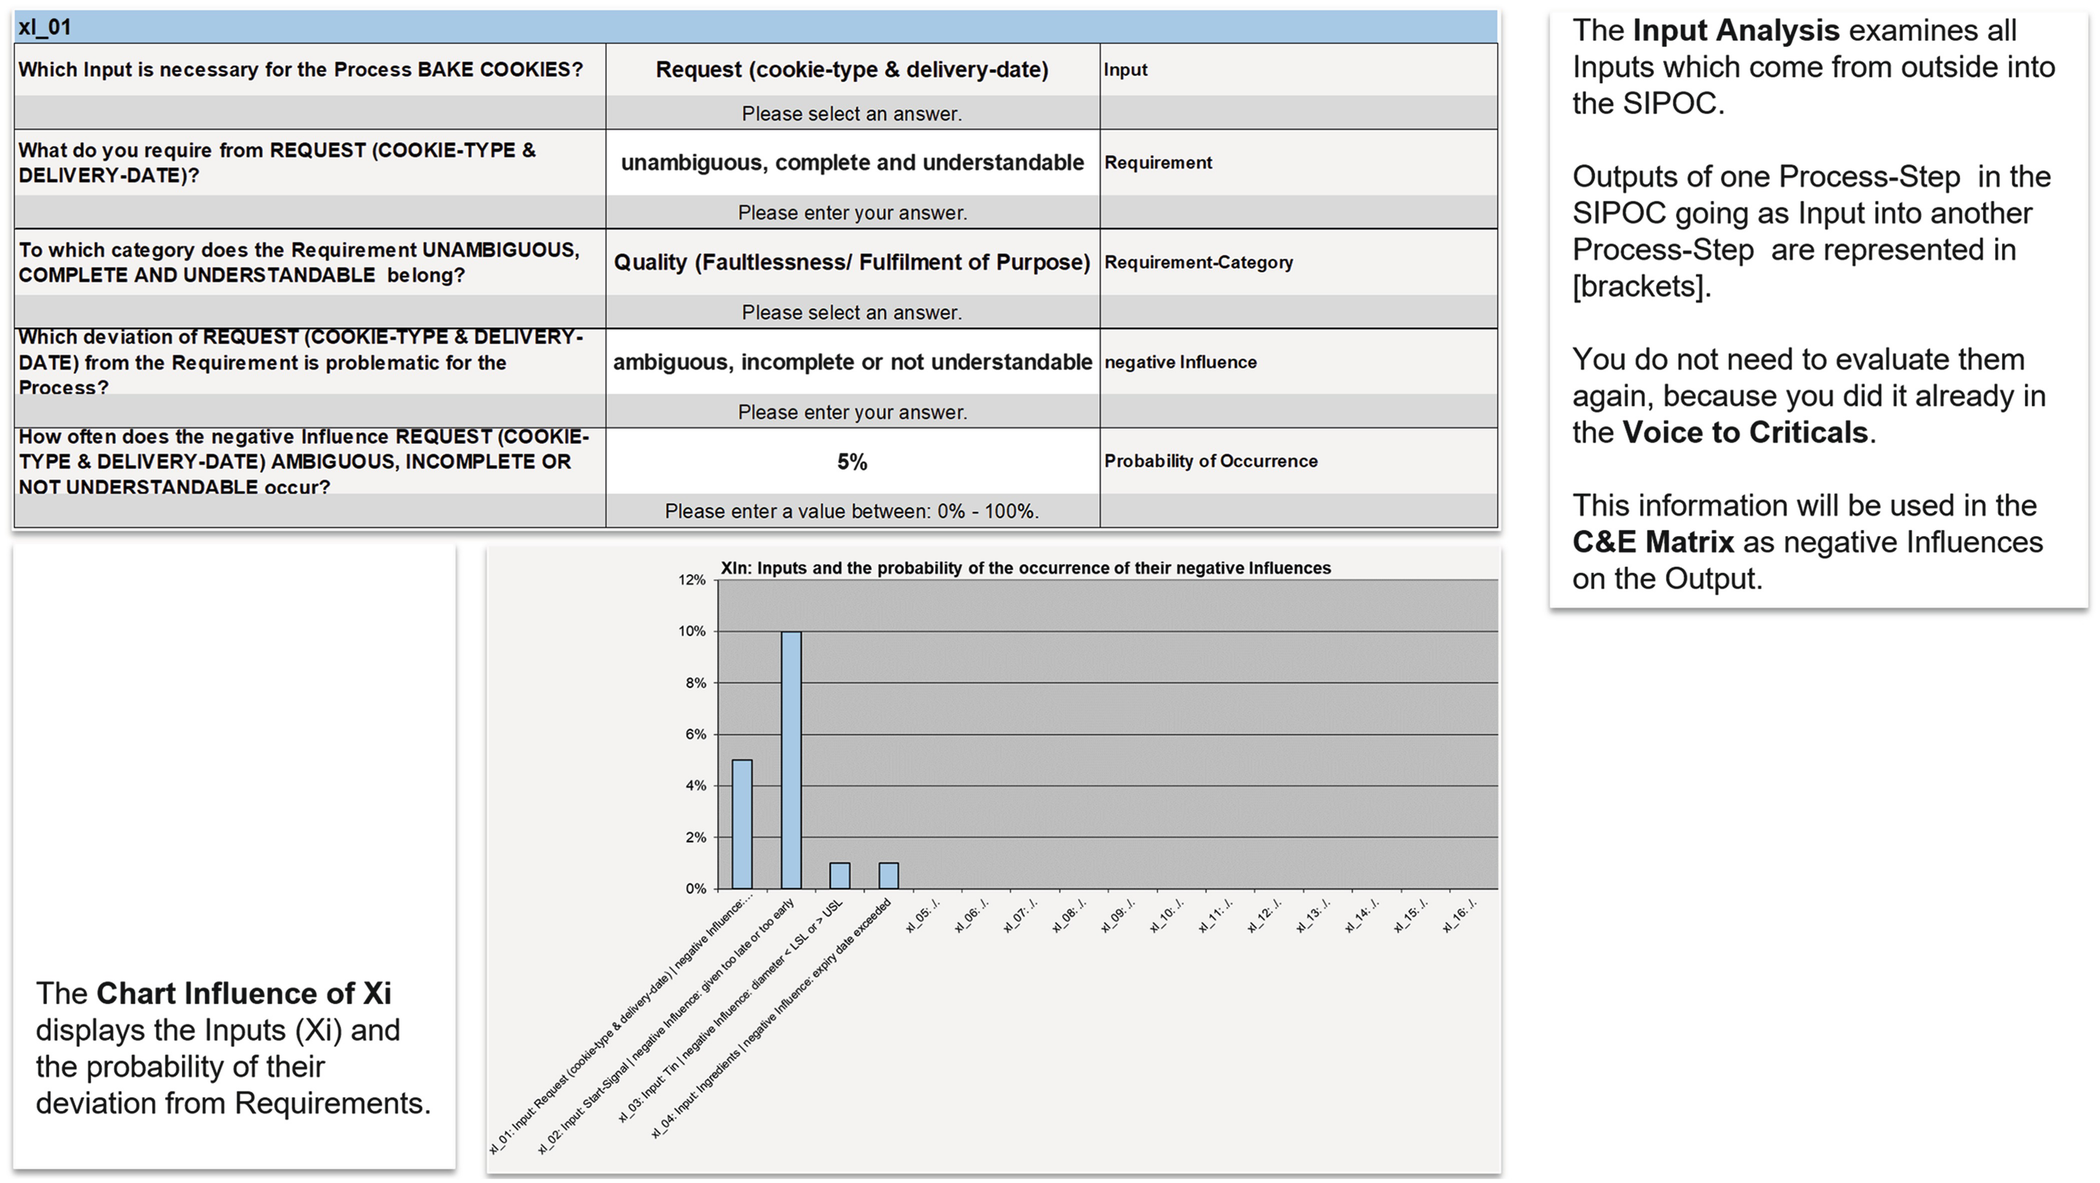This screenshot has width=2100, height=1183.
Task: Select the chart title 'XIn: Inputs and the probability'
Action: [x=1026, y=568]
